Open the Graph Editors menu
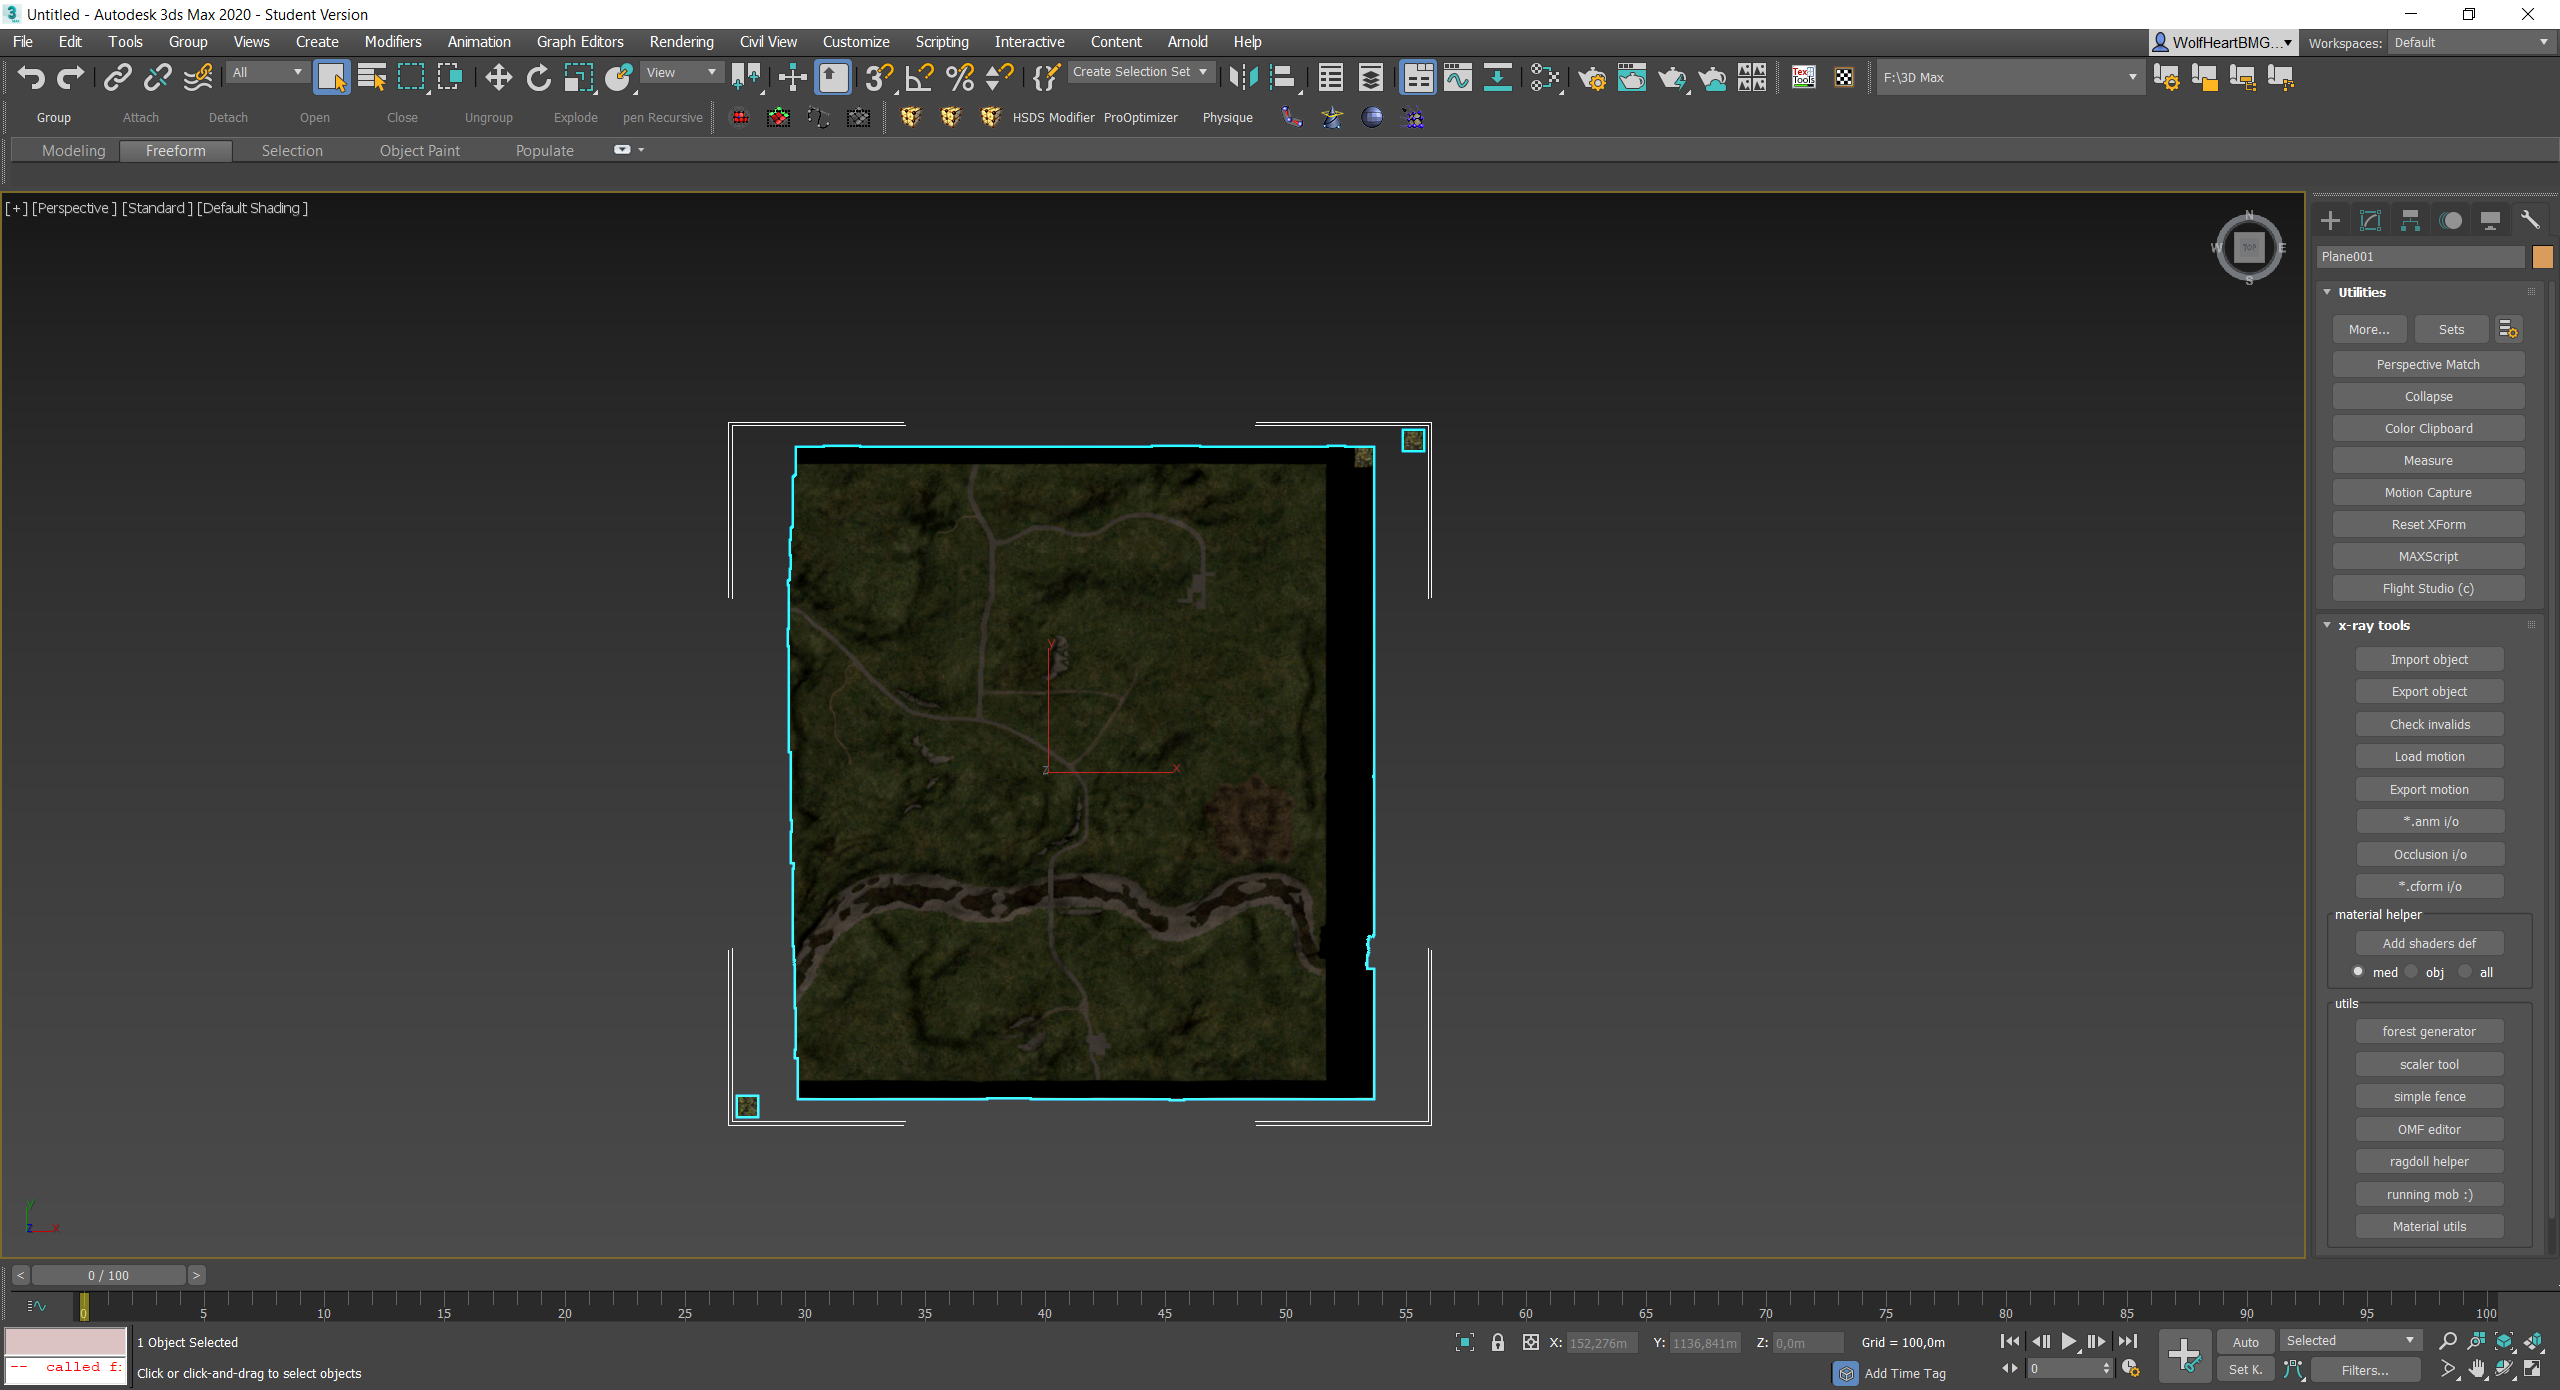The height and width of the screenshot is (1390, 2560). pyautogui.click(x=580, y=41)
